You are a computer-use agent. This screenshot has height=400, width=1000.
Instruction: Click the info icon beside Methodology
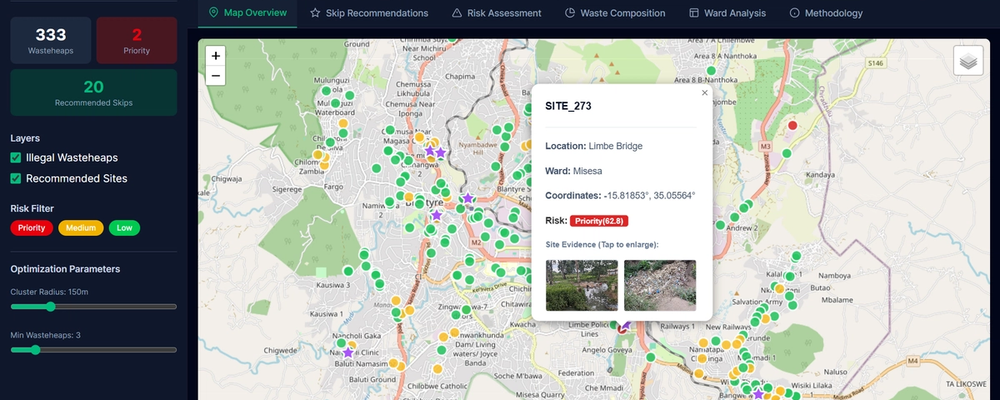795,13
